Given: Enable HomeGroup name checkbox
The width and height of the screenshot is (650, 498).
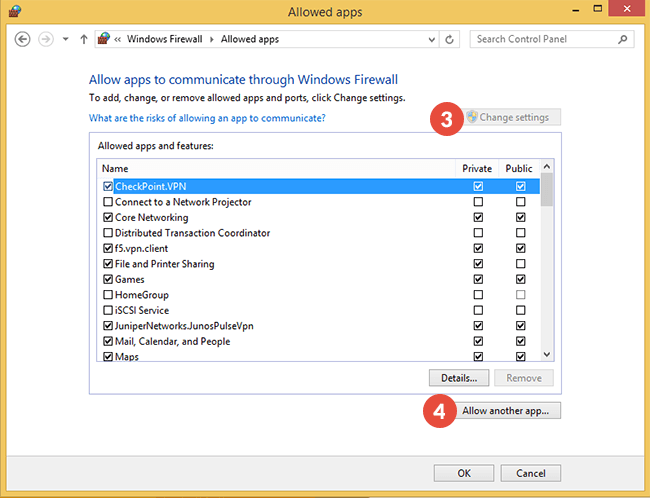Looking at the screenshot, I should tap(108, 294).
